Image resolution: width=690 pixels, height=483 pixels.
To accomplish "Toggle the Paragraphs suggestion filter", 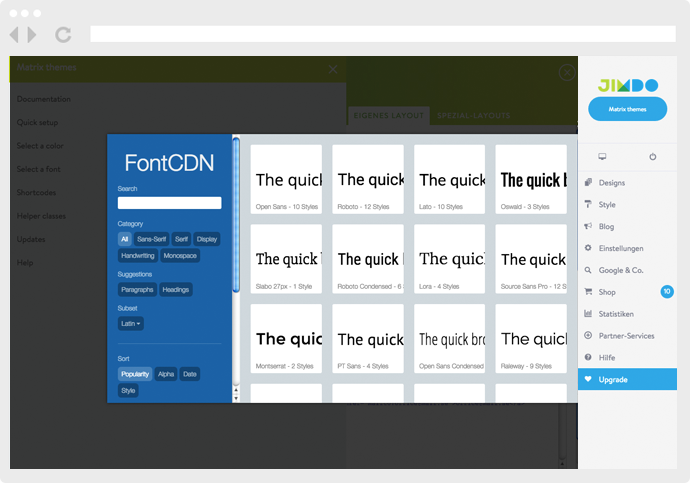I will click(137, 289).
